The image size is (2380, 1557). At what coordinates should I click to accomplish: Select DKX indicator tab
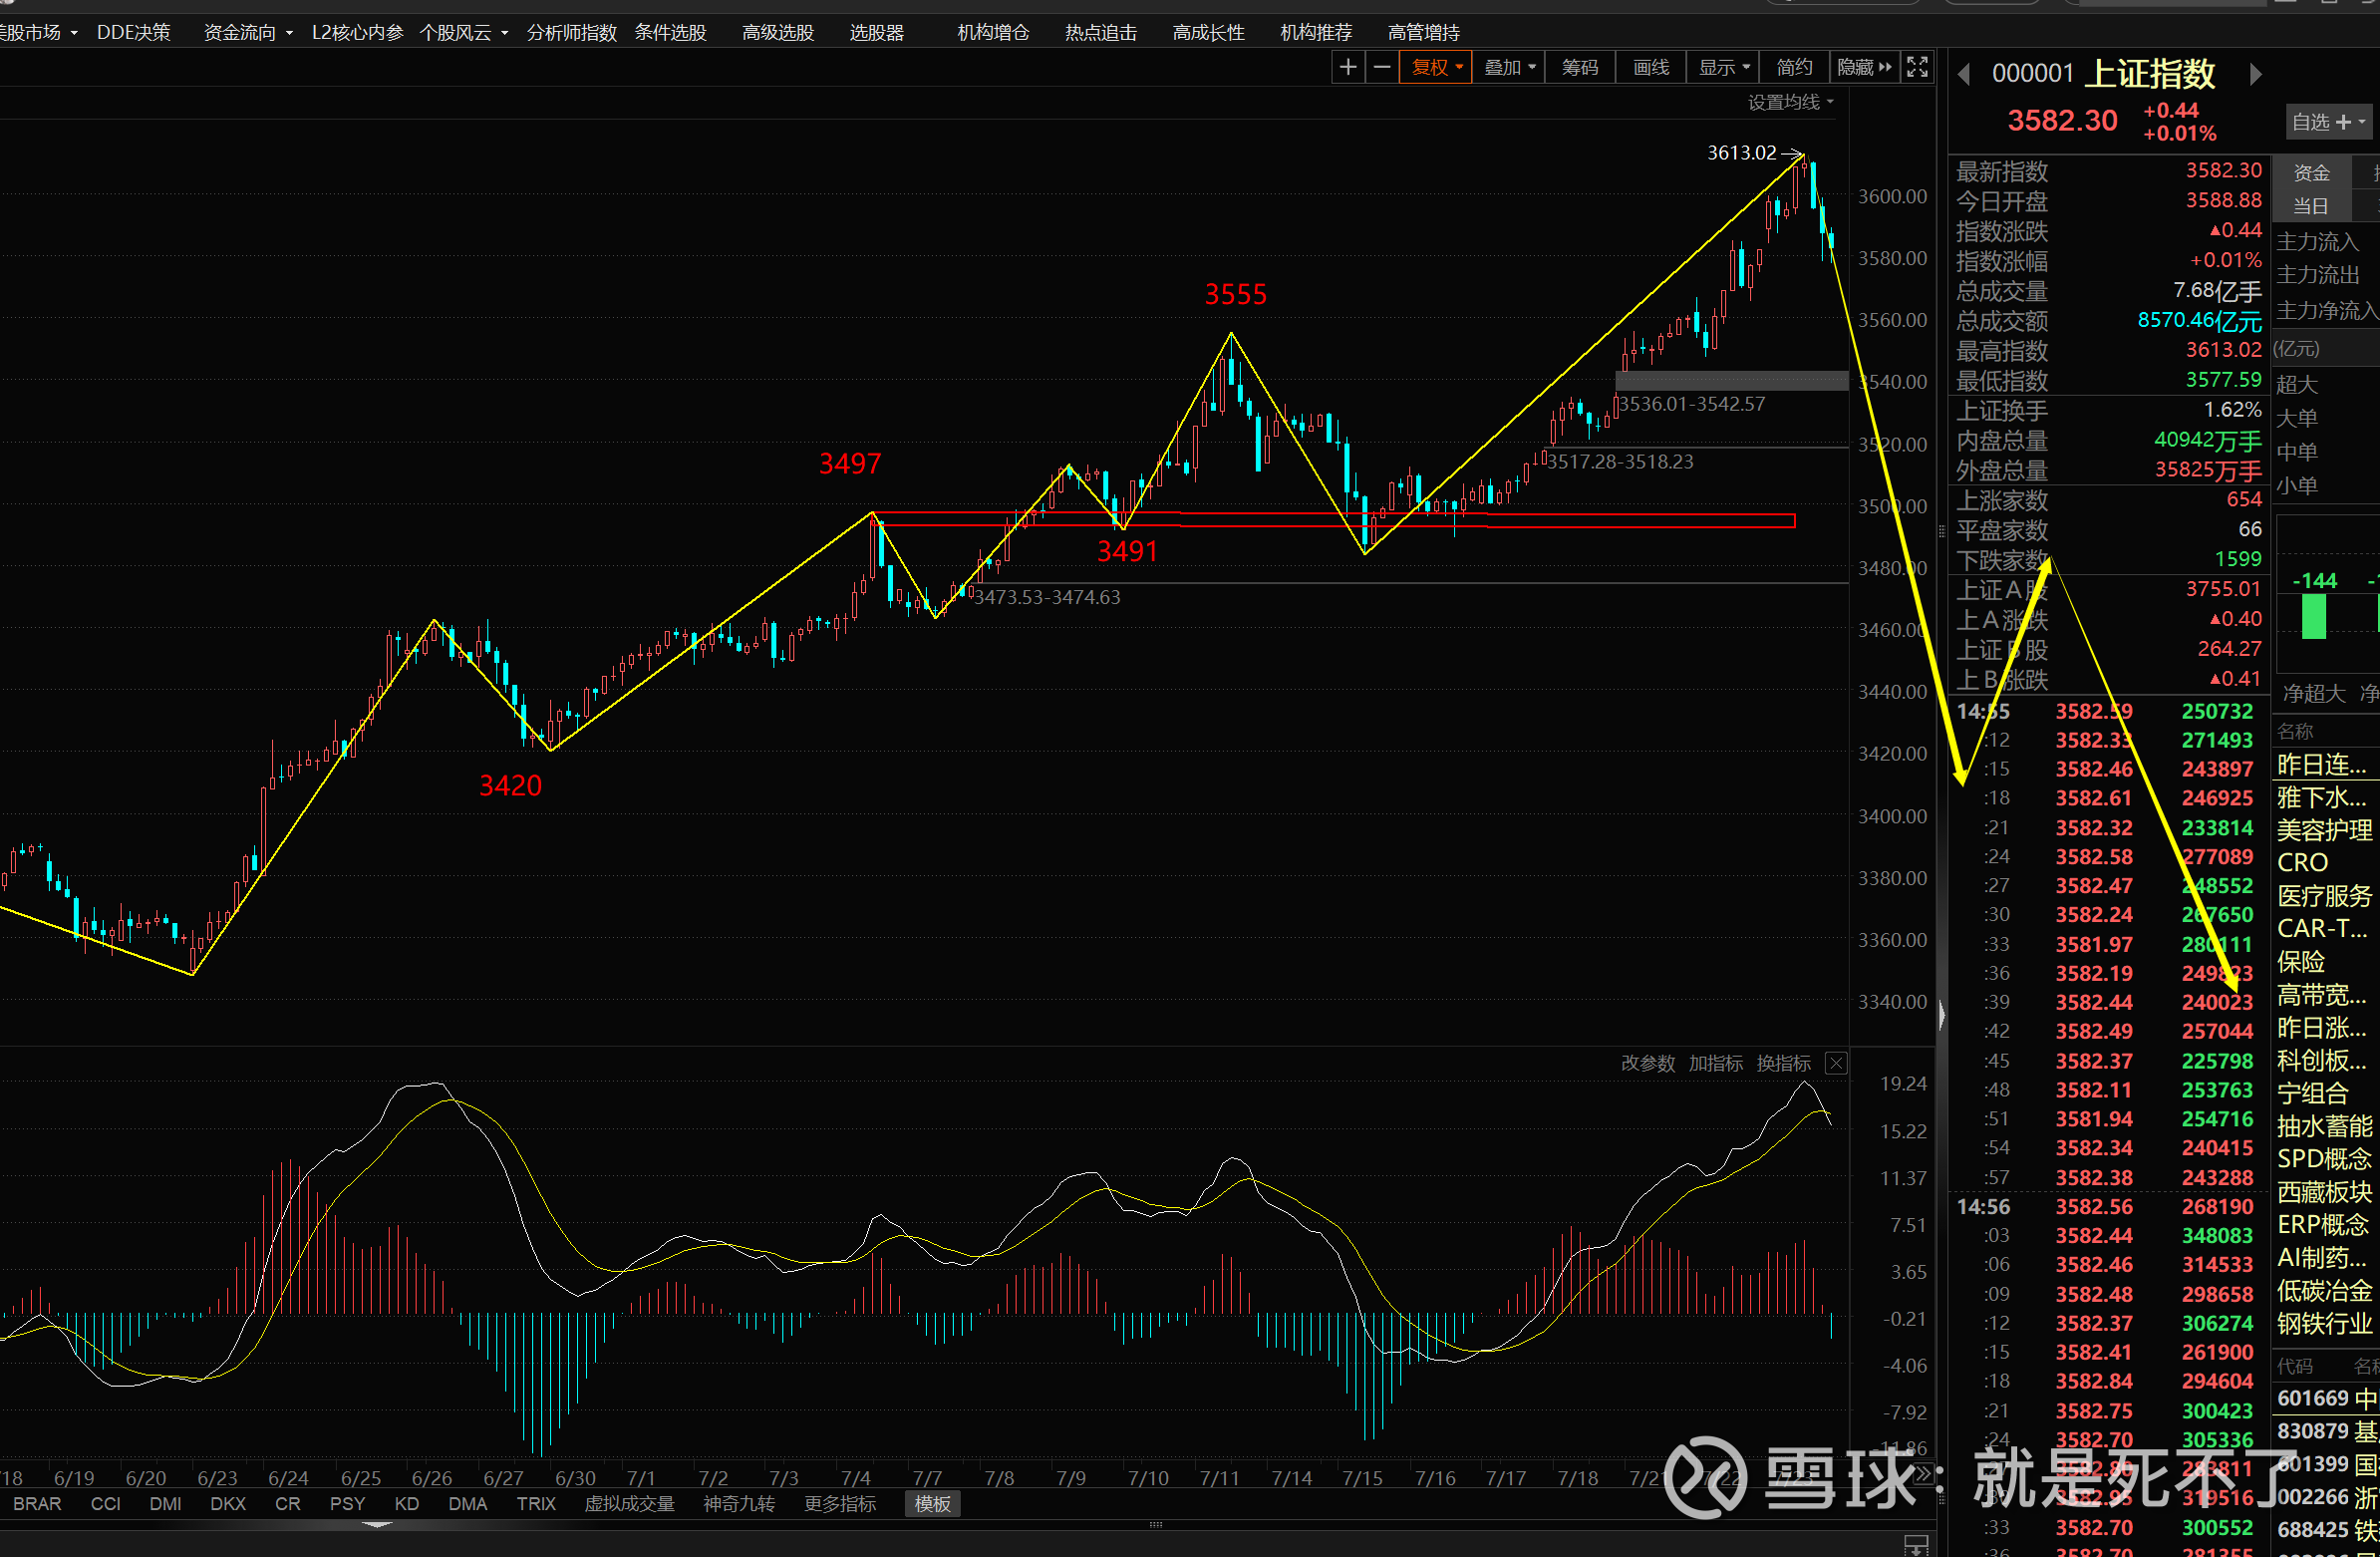(228, 1504)
